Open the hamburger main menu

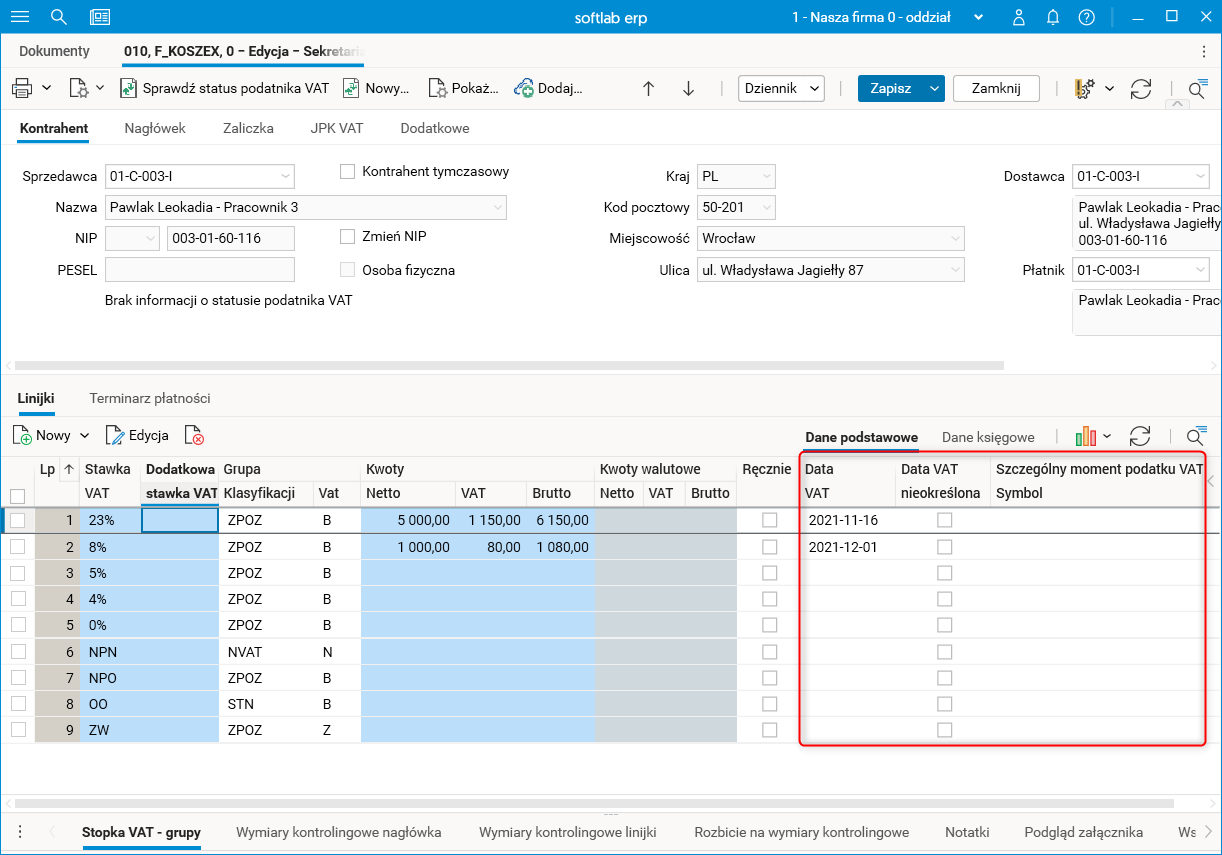(x=19, y=17)
